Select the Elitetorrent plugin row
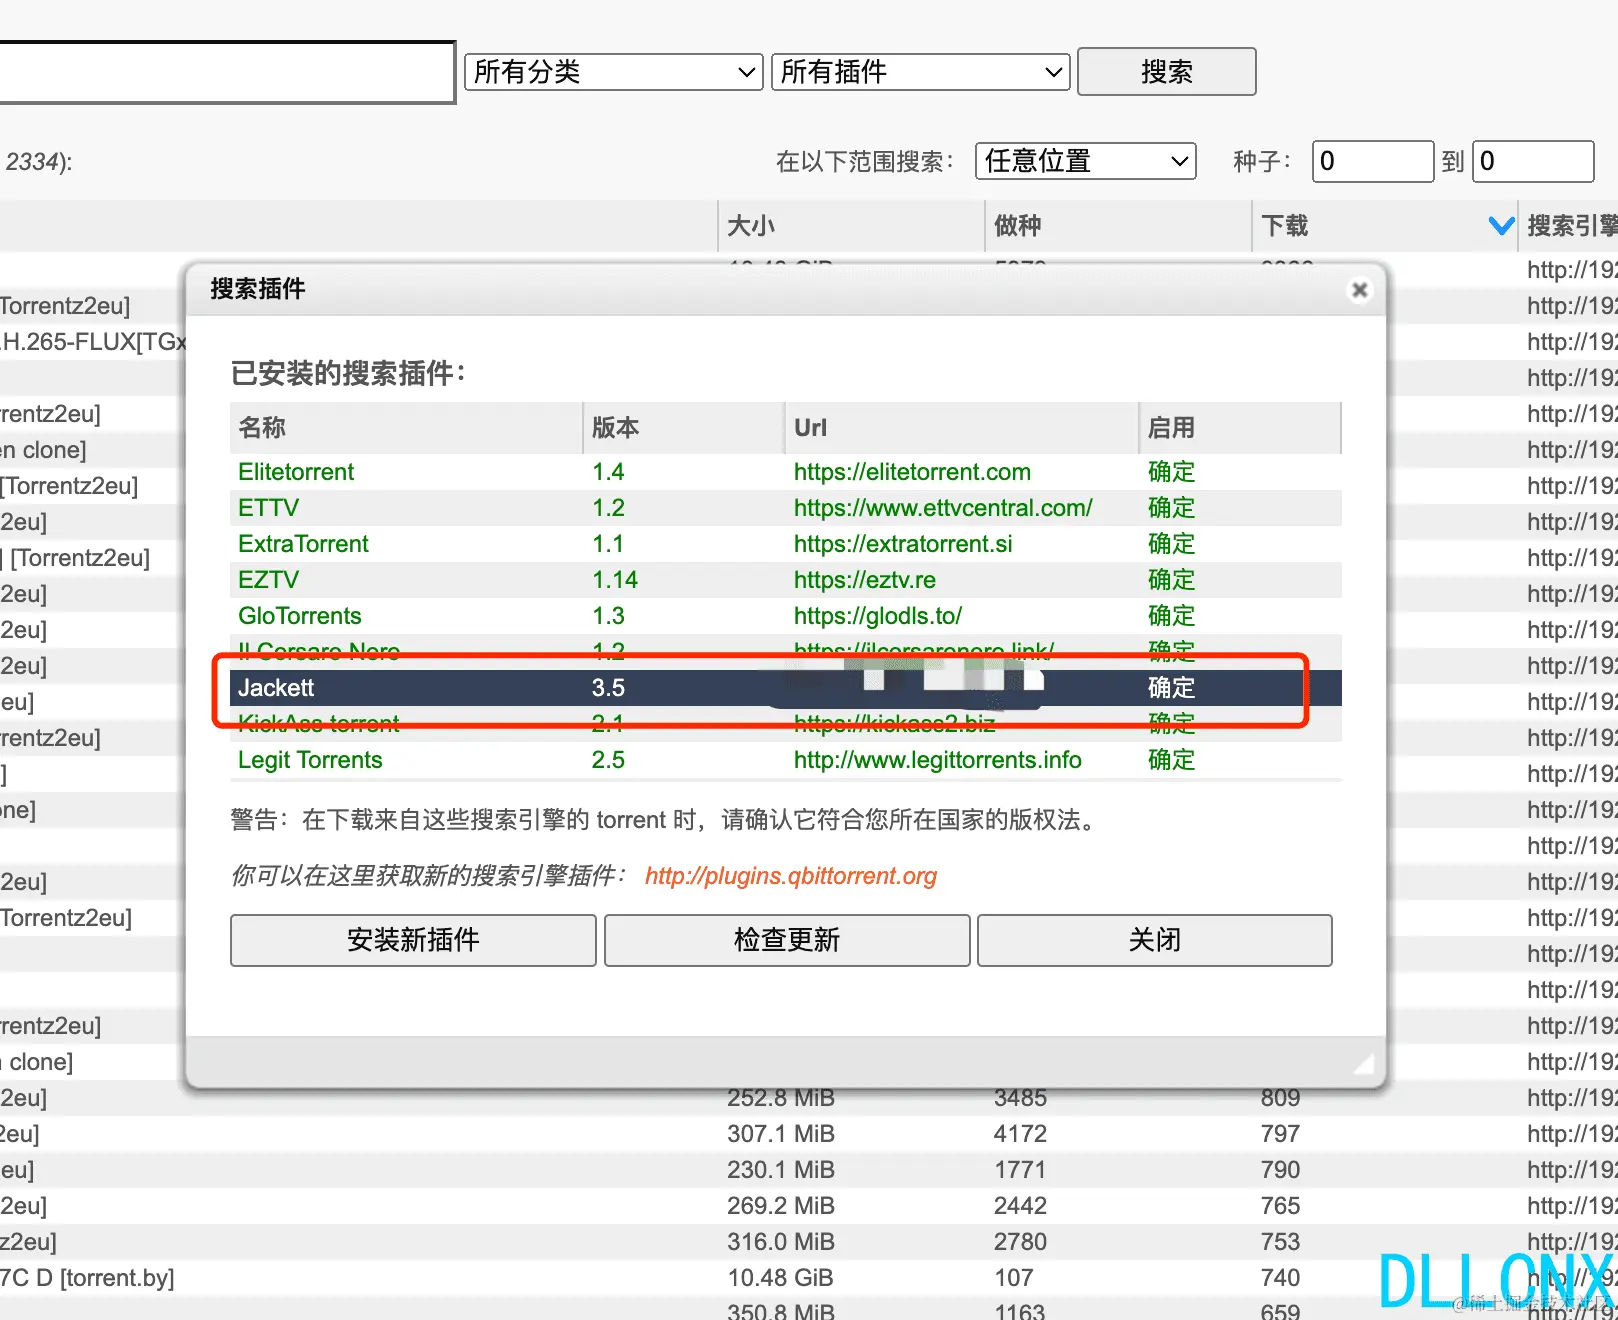This screenshot has height=1320, width=1618. [785, 472]
